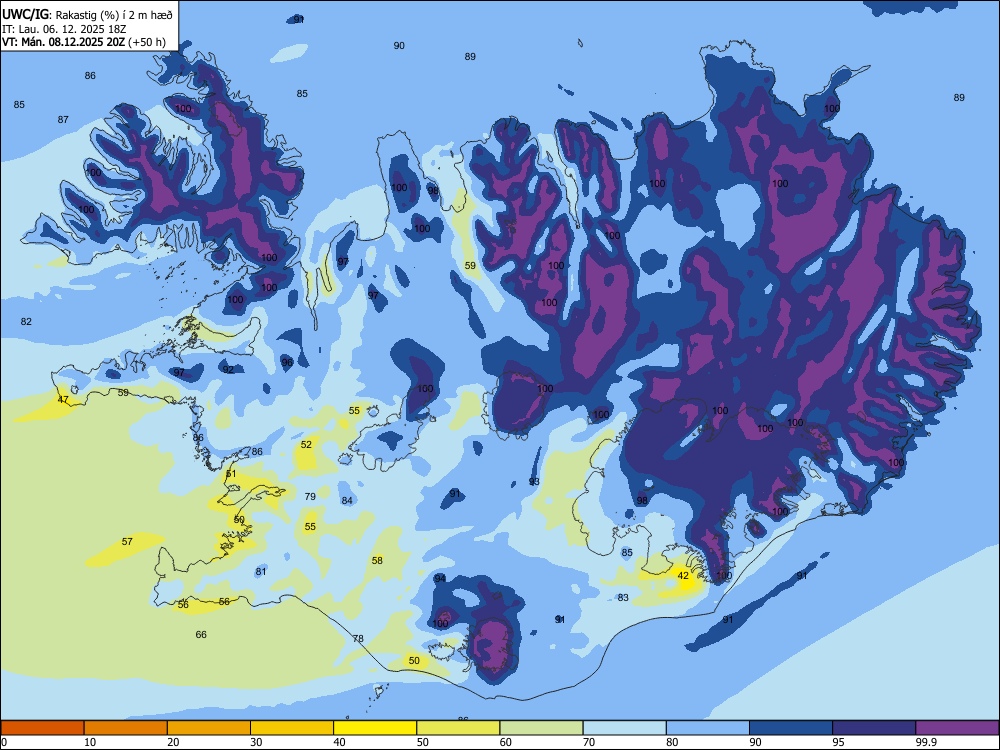Click the legend label 30
Screen dimensions: 1000x750
(x=256, y=742)
